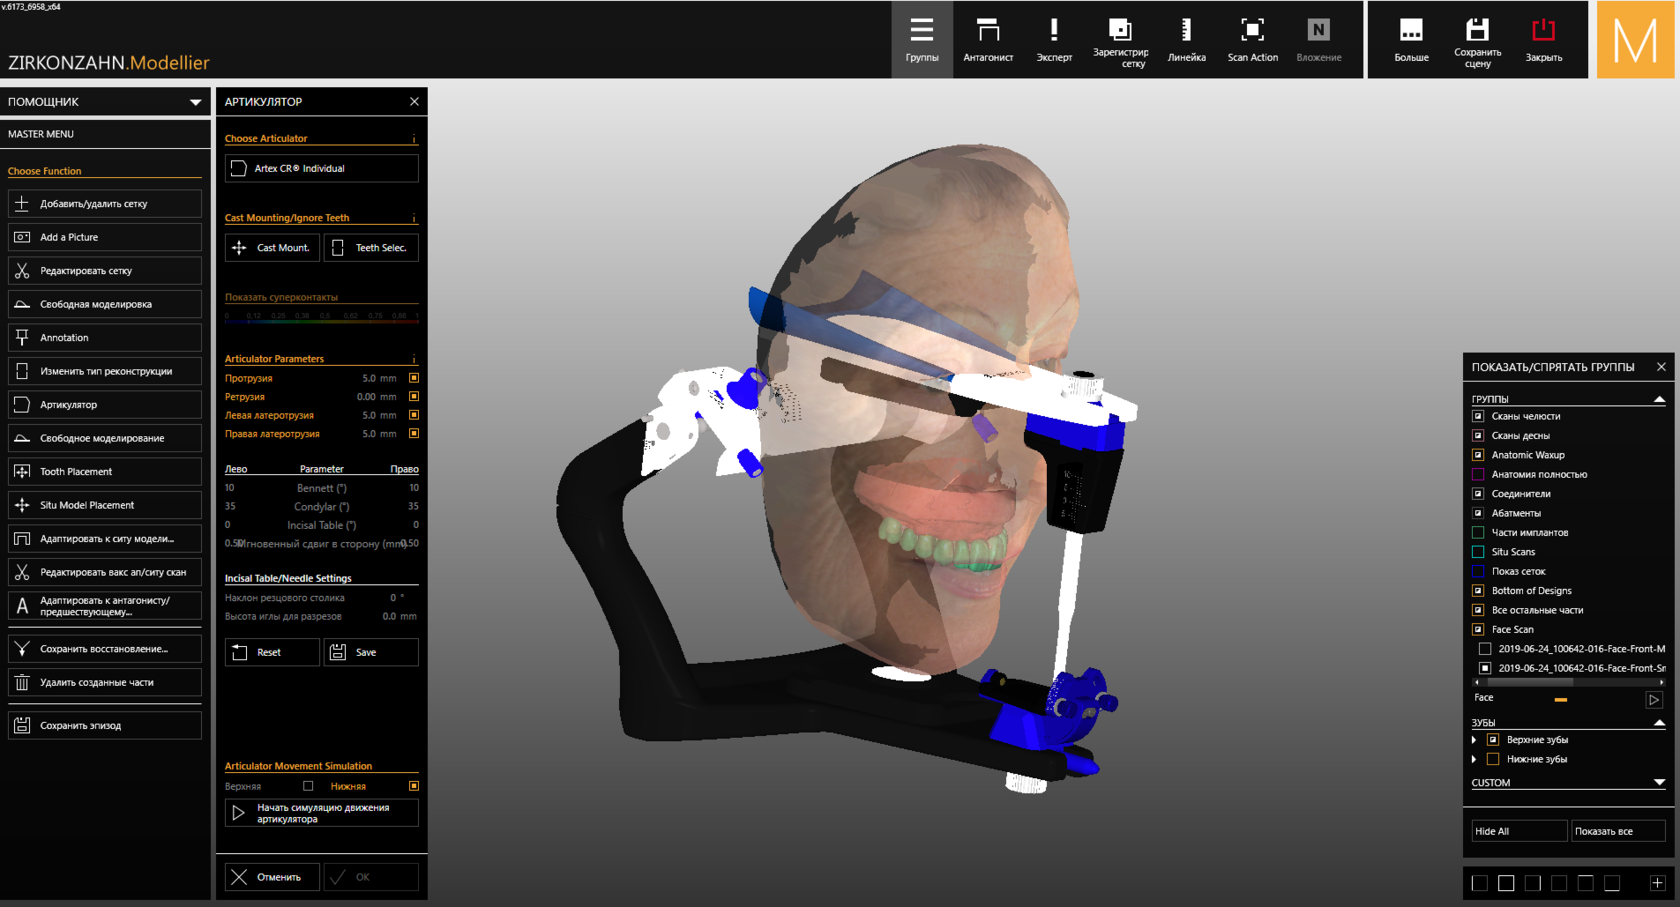This screenshot has height=907, width=1680.
Task: Click the Cast Mount. button
Action: [272, 248]
